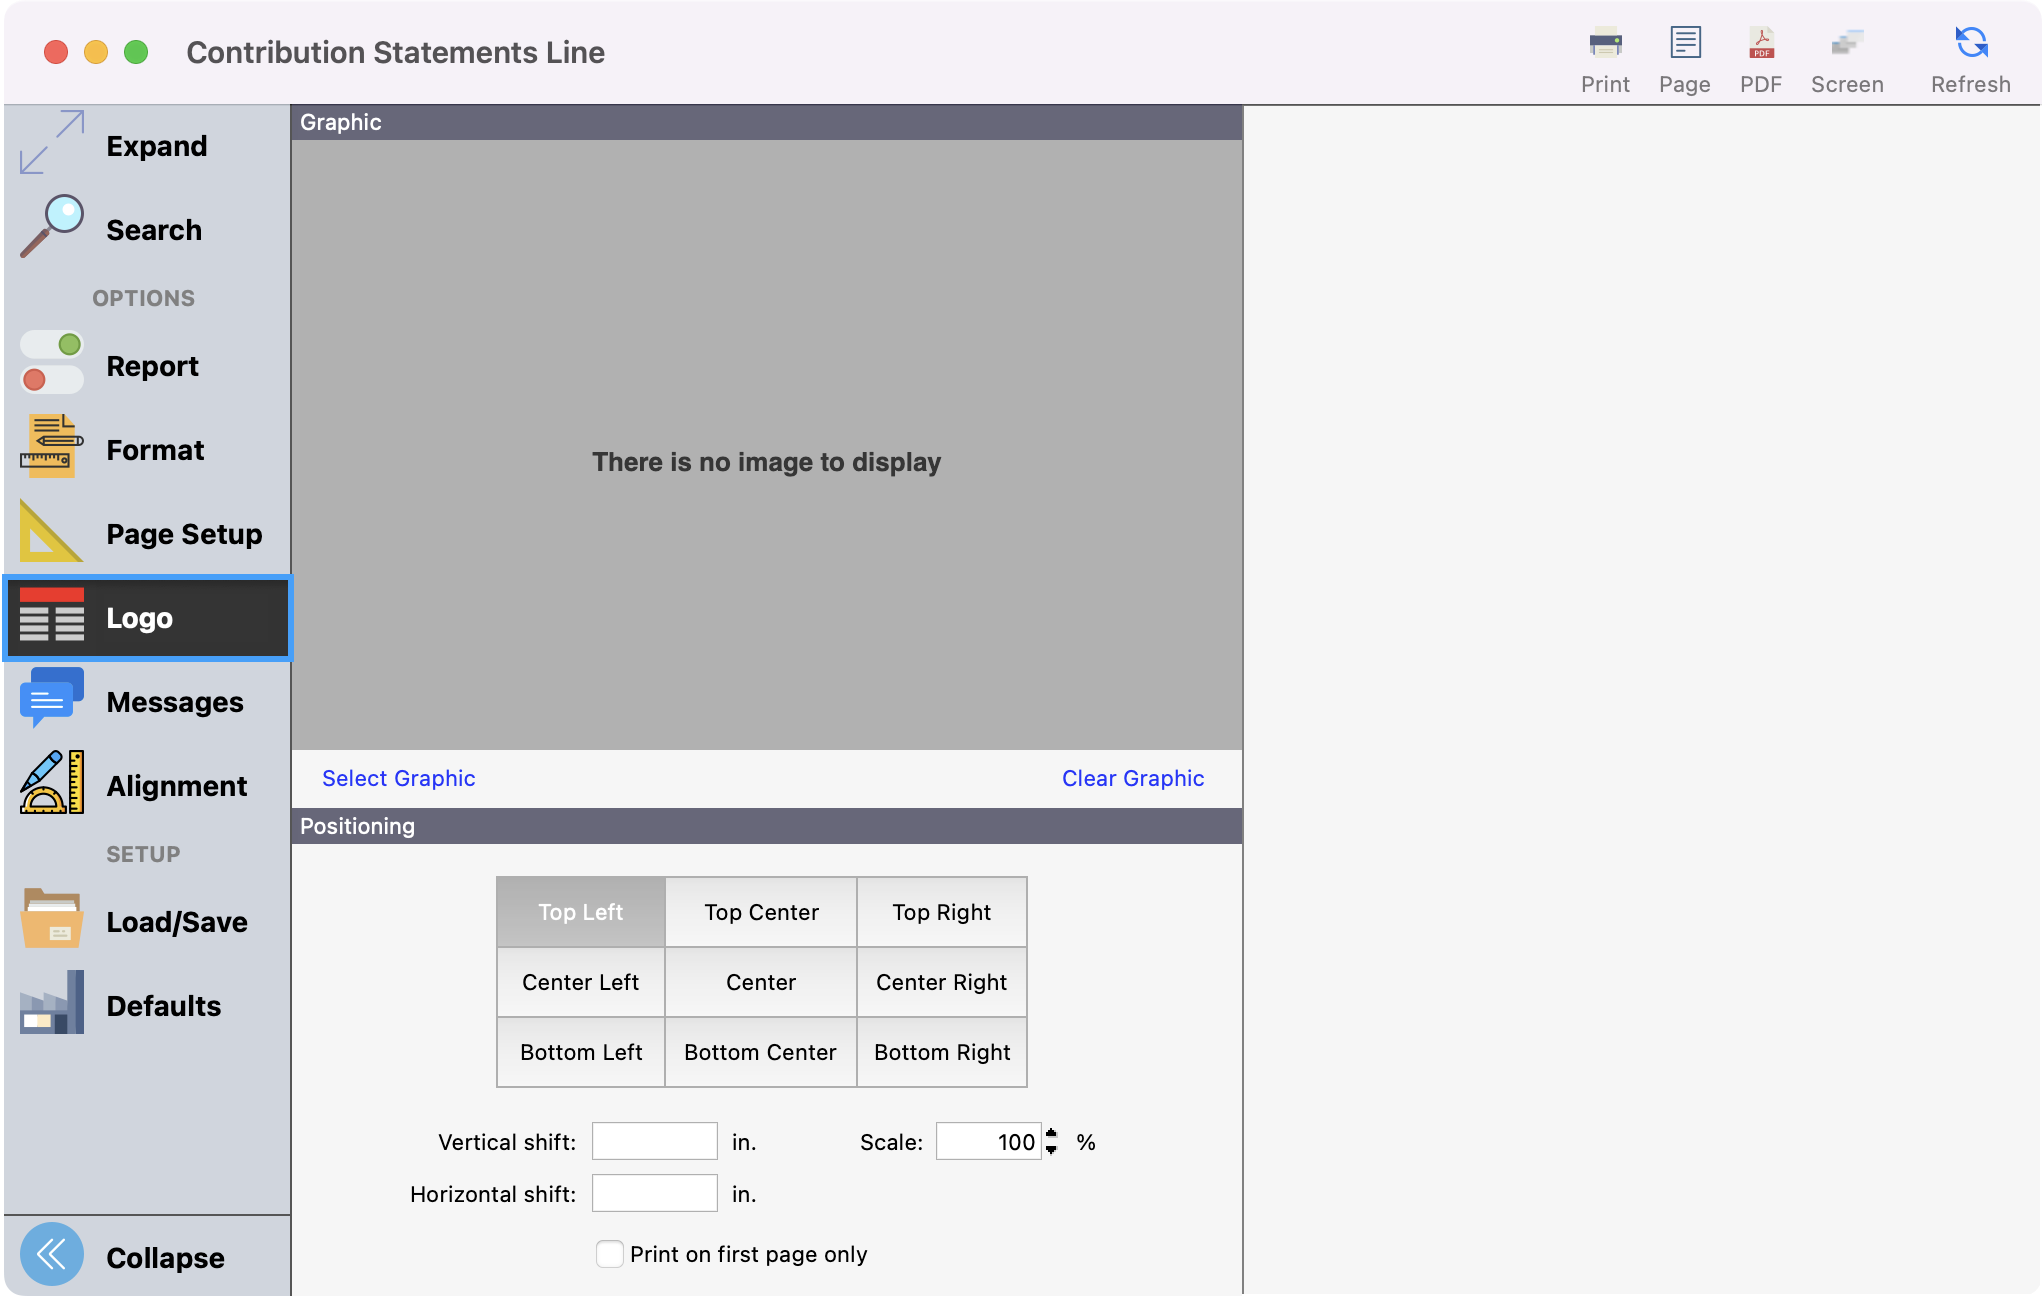This screenshot has width=2042, height=1296.
Task: Click the Clear Graphic link
Action: (1132, 778)
